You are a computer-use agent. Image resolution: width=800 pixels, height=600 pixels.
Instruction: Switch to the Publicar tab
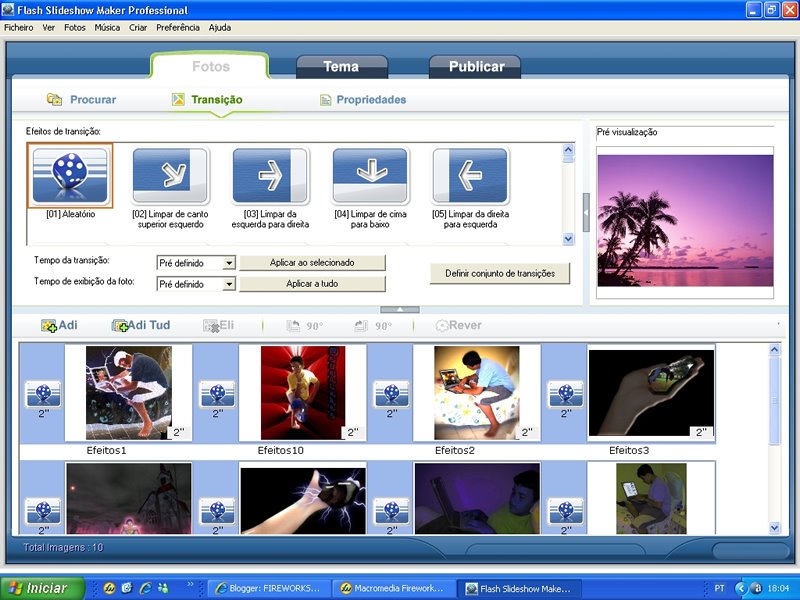tap(476, 67)
